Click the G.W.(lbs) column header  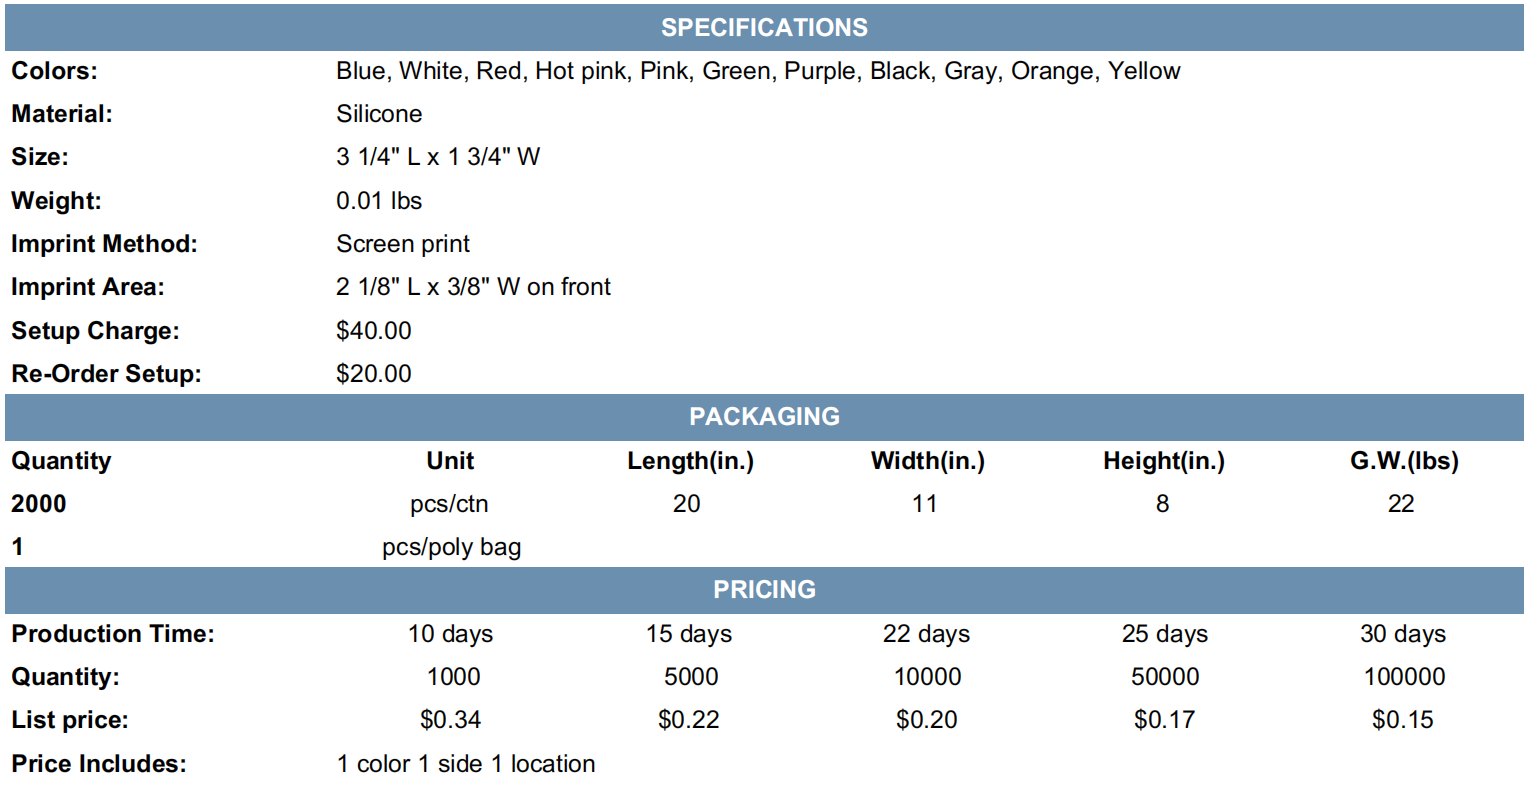coord(1404,461)
